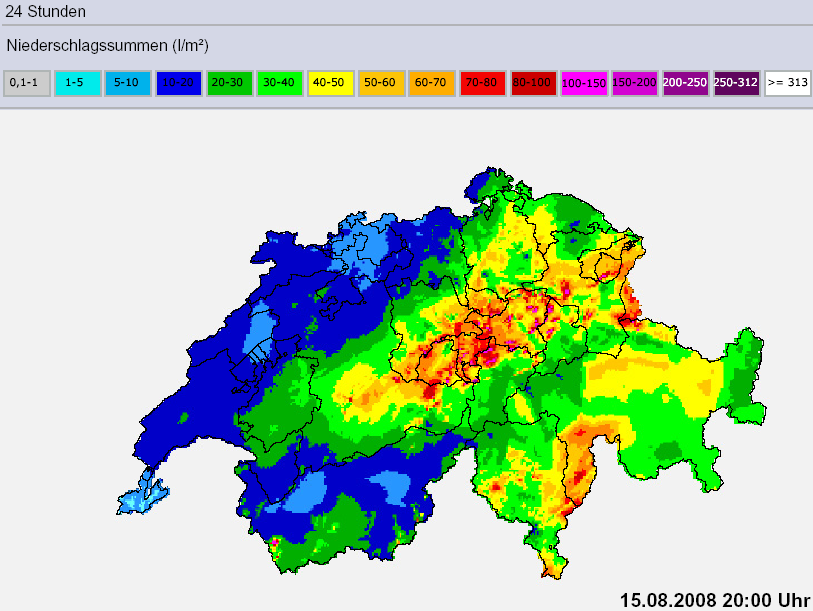
Task: Click the Switzerland precipitation map image
Action: 441,372
